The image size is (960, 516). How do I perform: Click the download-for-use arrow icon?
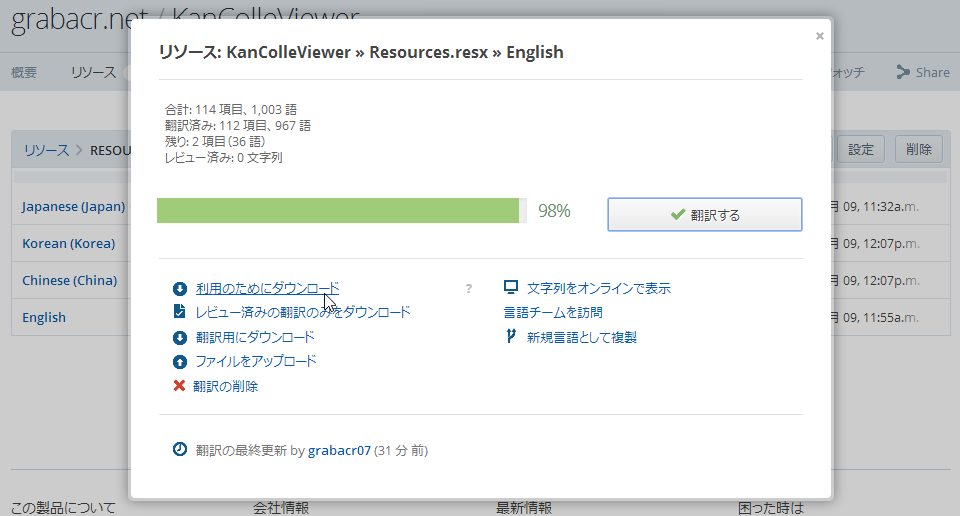179,288
